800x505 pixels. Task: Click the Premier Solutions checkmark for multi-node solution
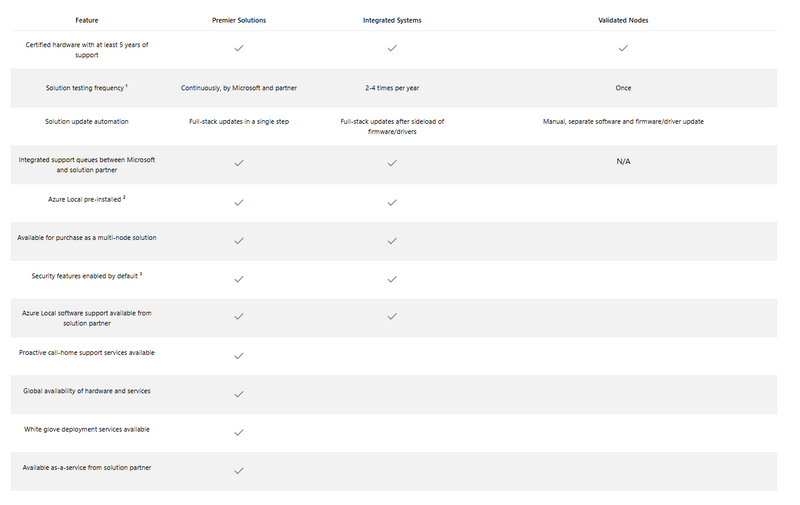pyautogui.click(x=239, y=241)
